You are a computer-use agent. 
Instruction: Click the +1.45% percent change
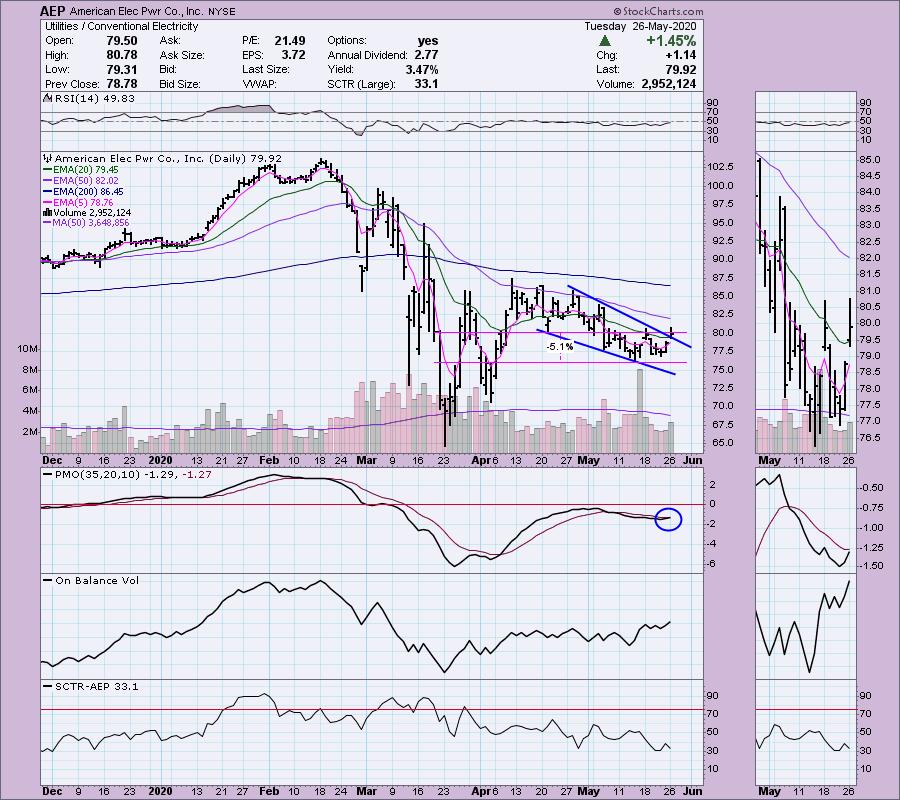[x=671, y=41]
